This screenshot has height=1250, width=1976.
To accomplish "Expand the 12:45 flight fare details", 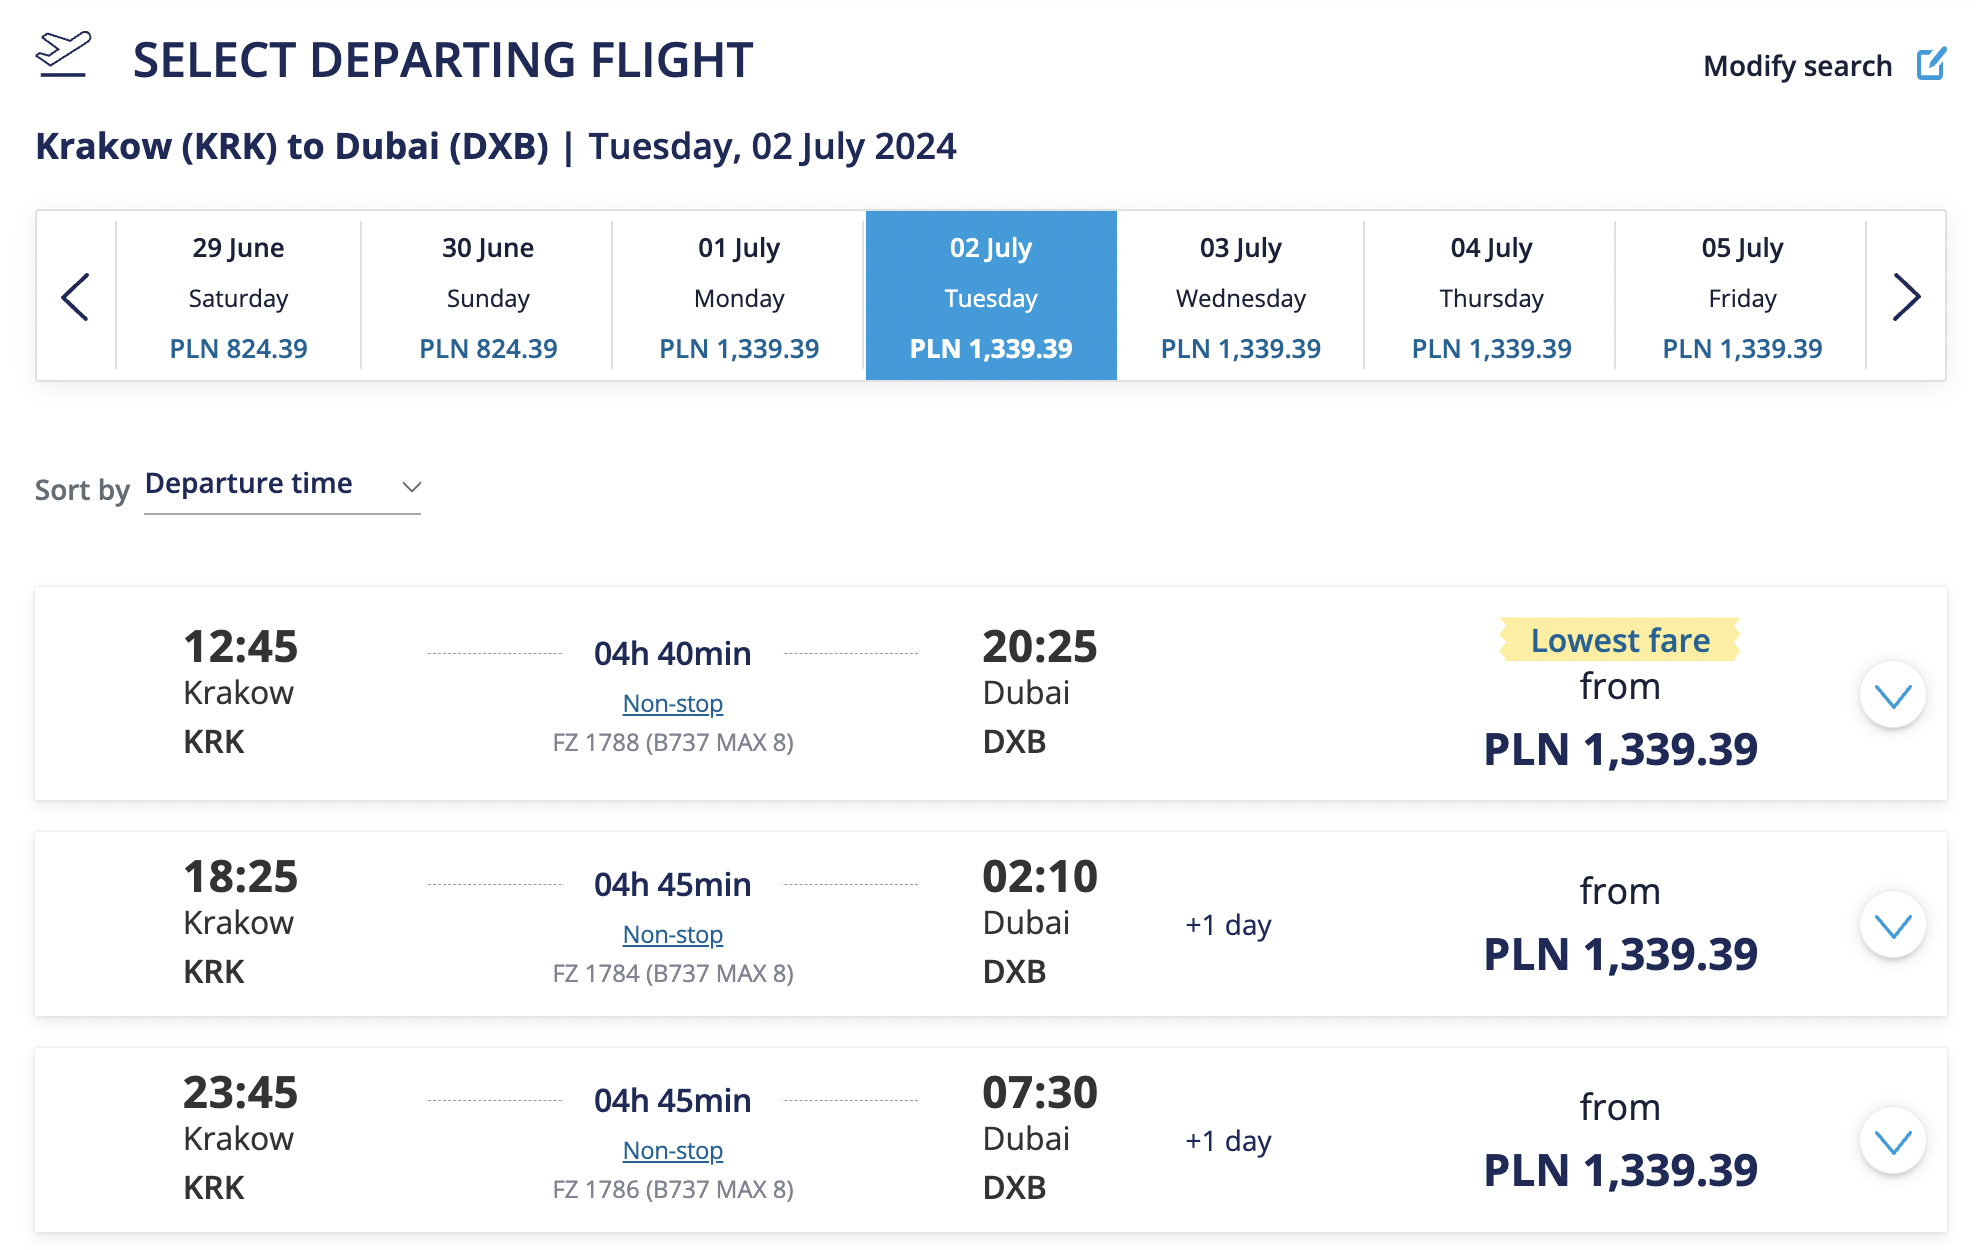I will pyautogui.click(x=1892, y=695).
